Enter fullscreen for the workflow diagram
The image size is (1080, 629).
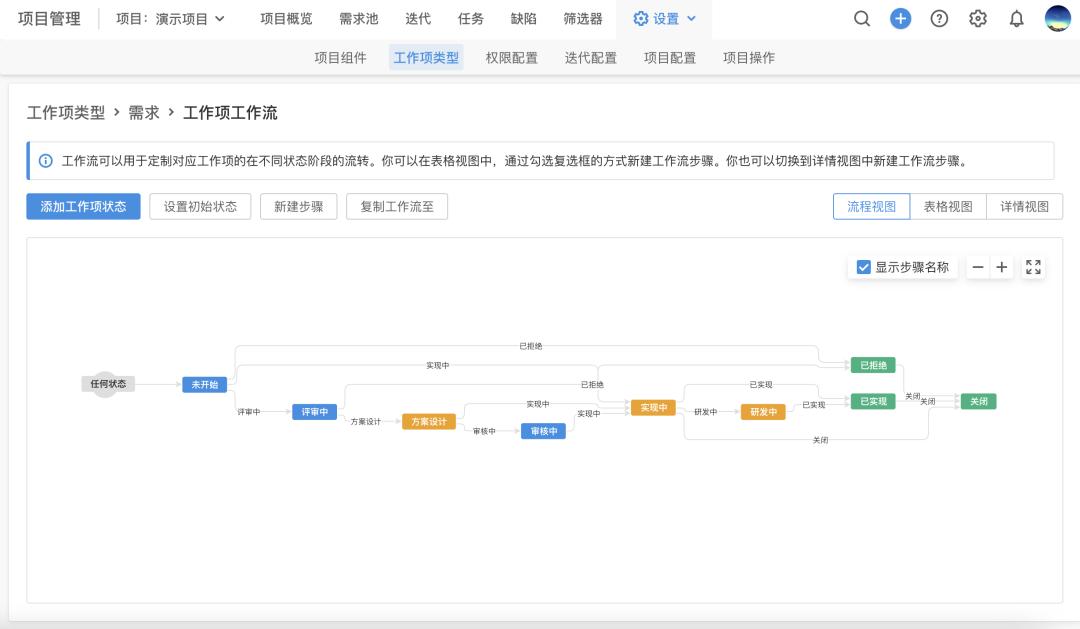[1033, 267]
